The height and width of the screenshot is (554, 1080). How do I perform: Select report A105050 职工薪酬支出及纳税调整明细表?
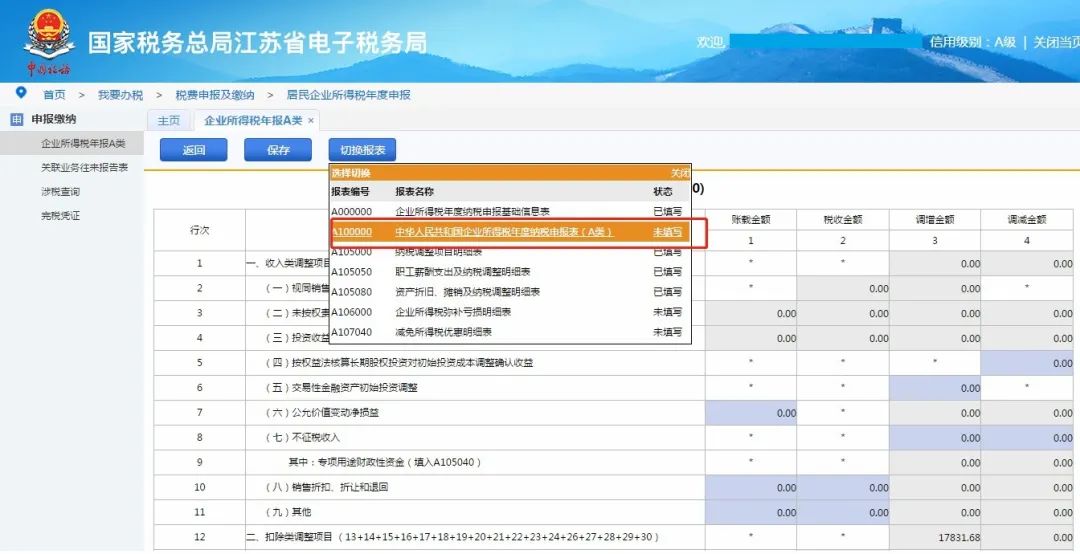click(510, 272)
